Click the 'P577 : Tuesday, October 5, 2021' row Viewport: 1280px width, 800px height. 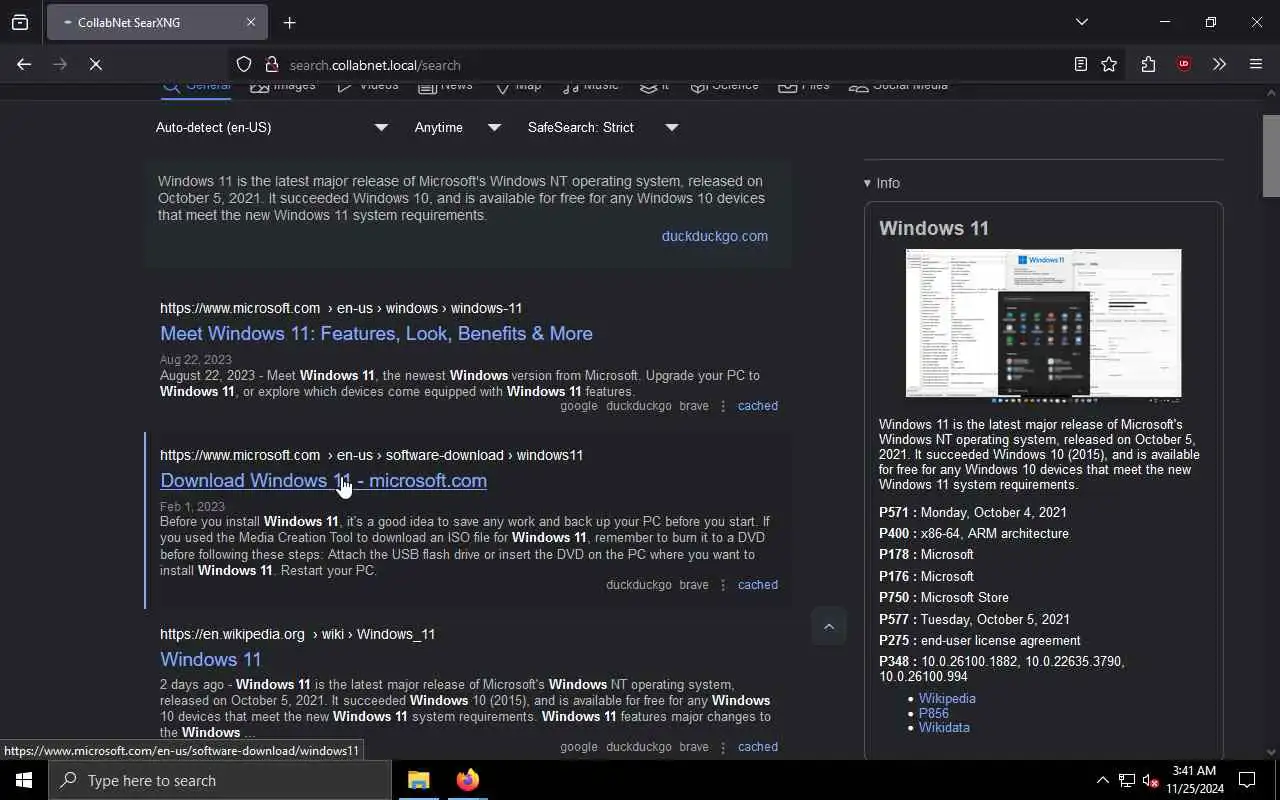(x=974, y=619)
